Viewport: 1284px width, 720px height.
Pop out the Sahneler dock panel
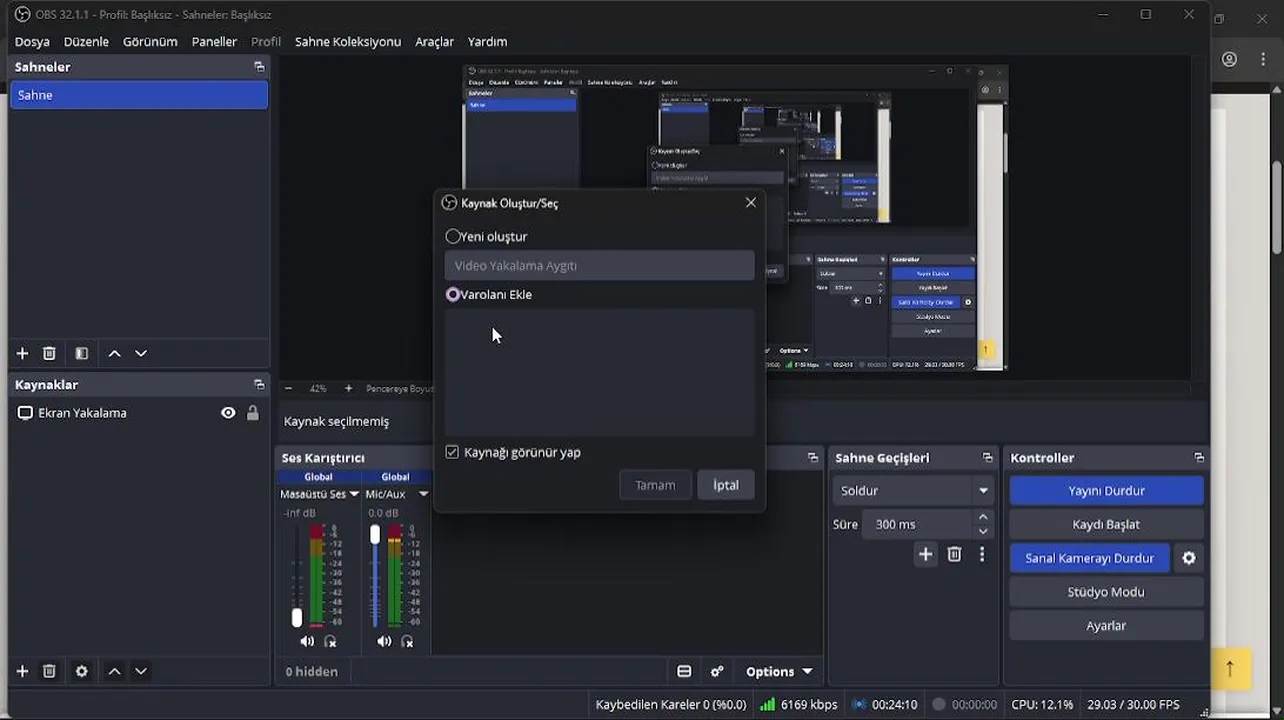click(x=259, y=67)
